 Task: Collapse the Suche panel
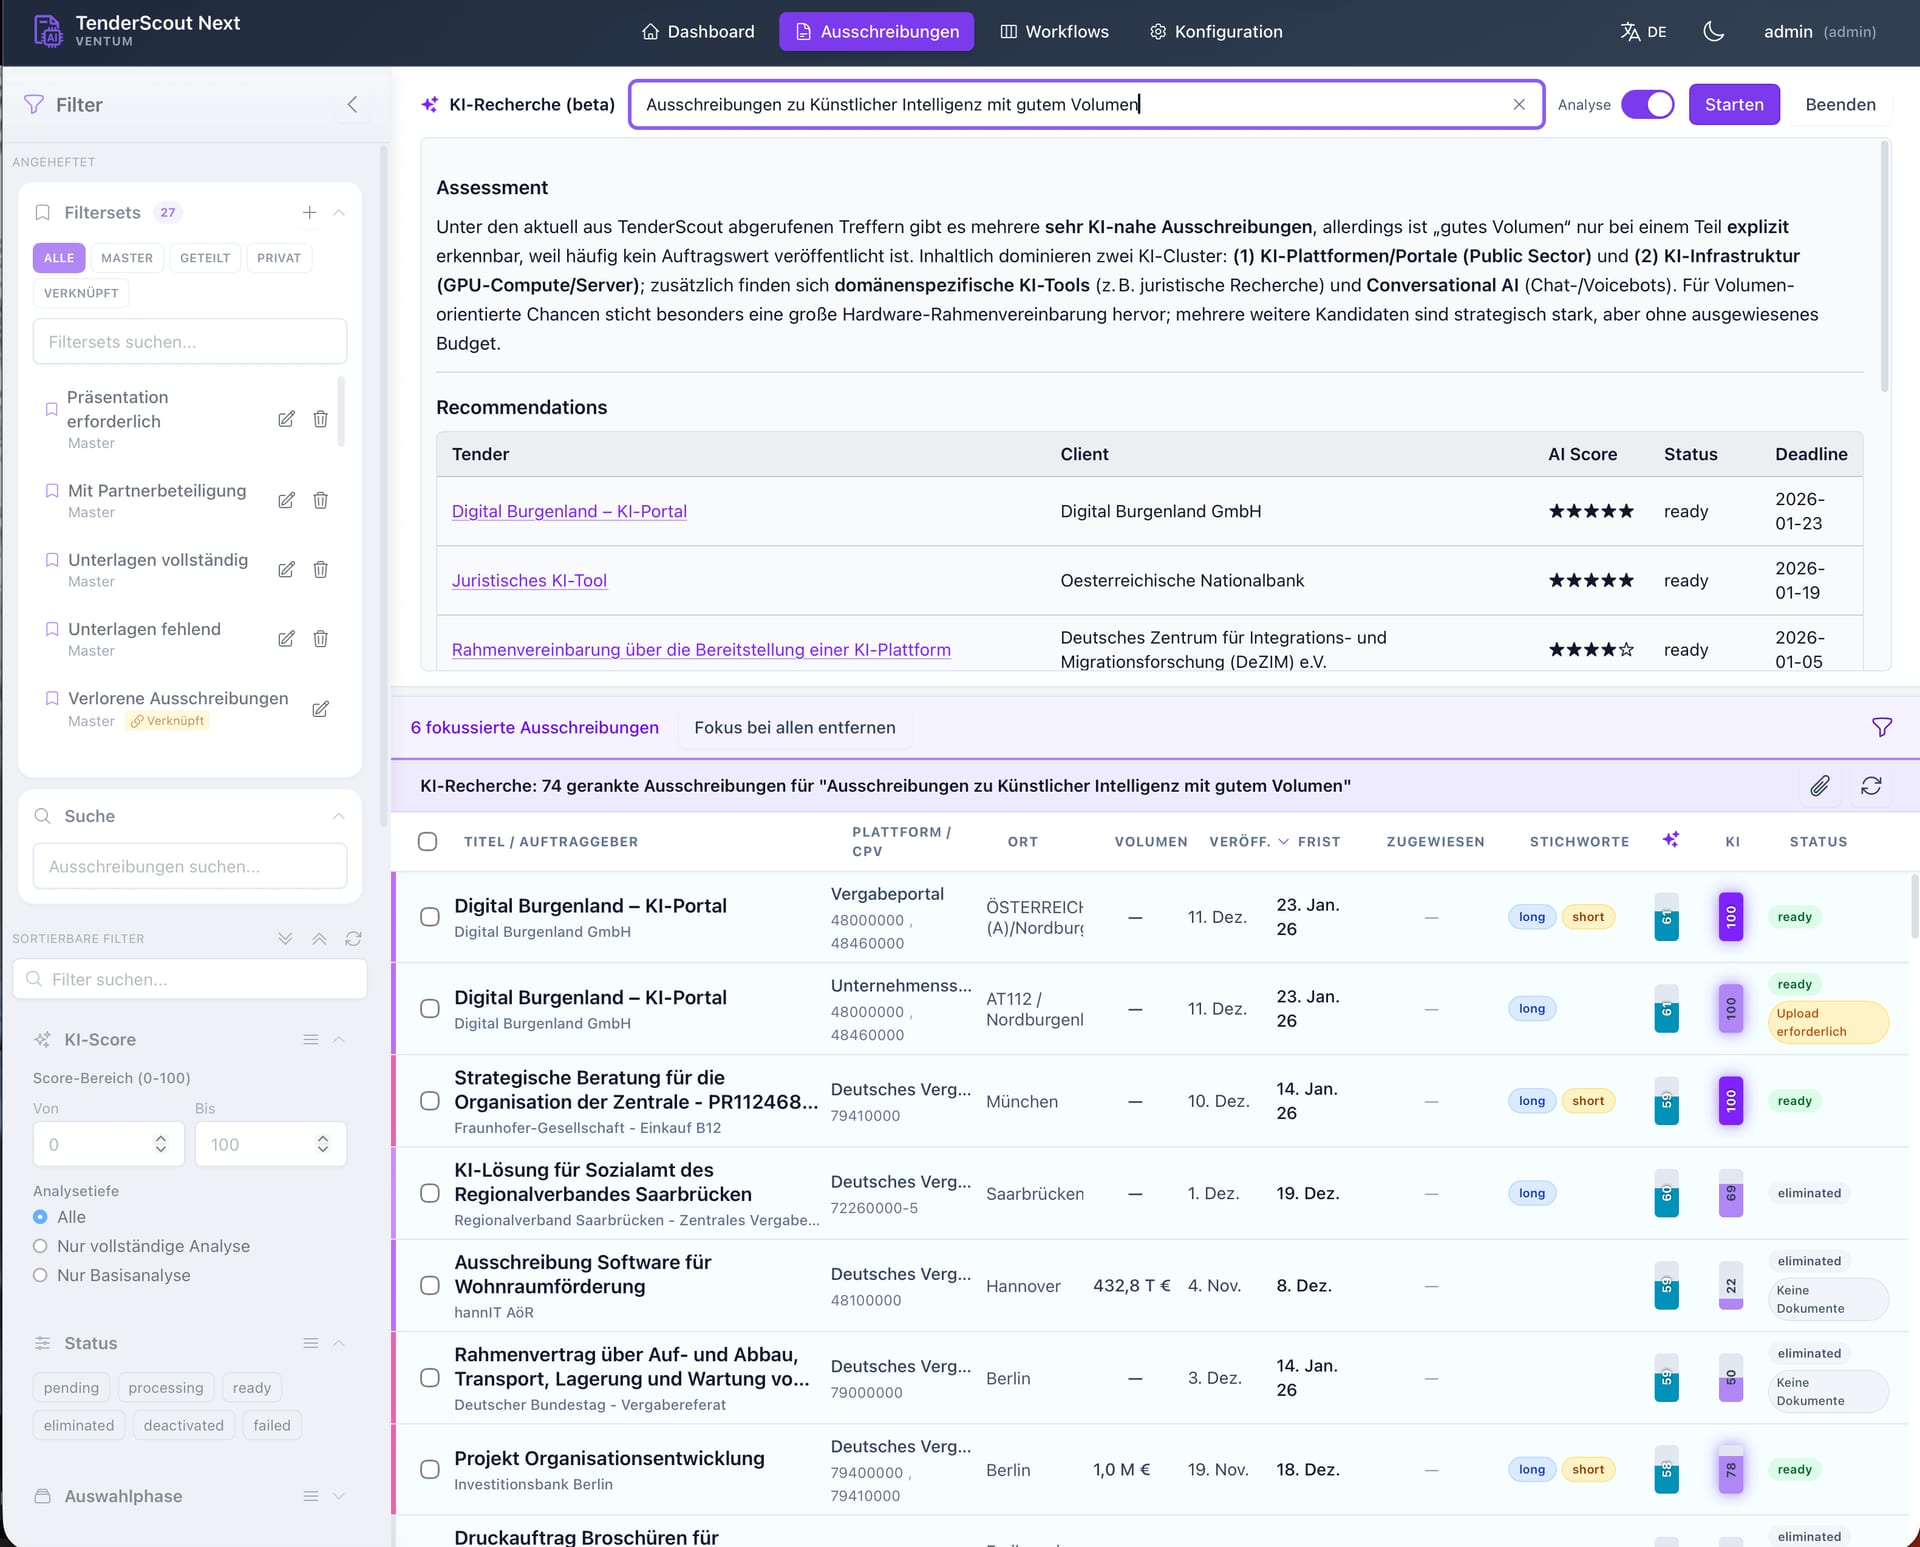pos(338,816)
